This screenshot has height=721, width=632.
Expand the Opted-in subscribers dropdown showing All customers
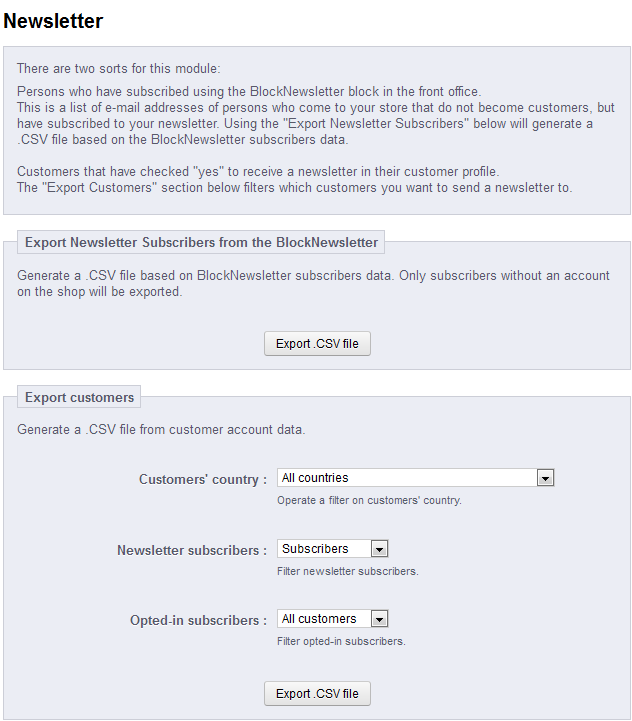point(324,619)
